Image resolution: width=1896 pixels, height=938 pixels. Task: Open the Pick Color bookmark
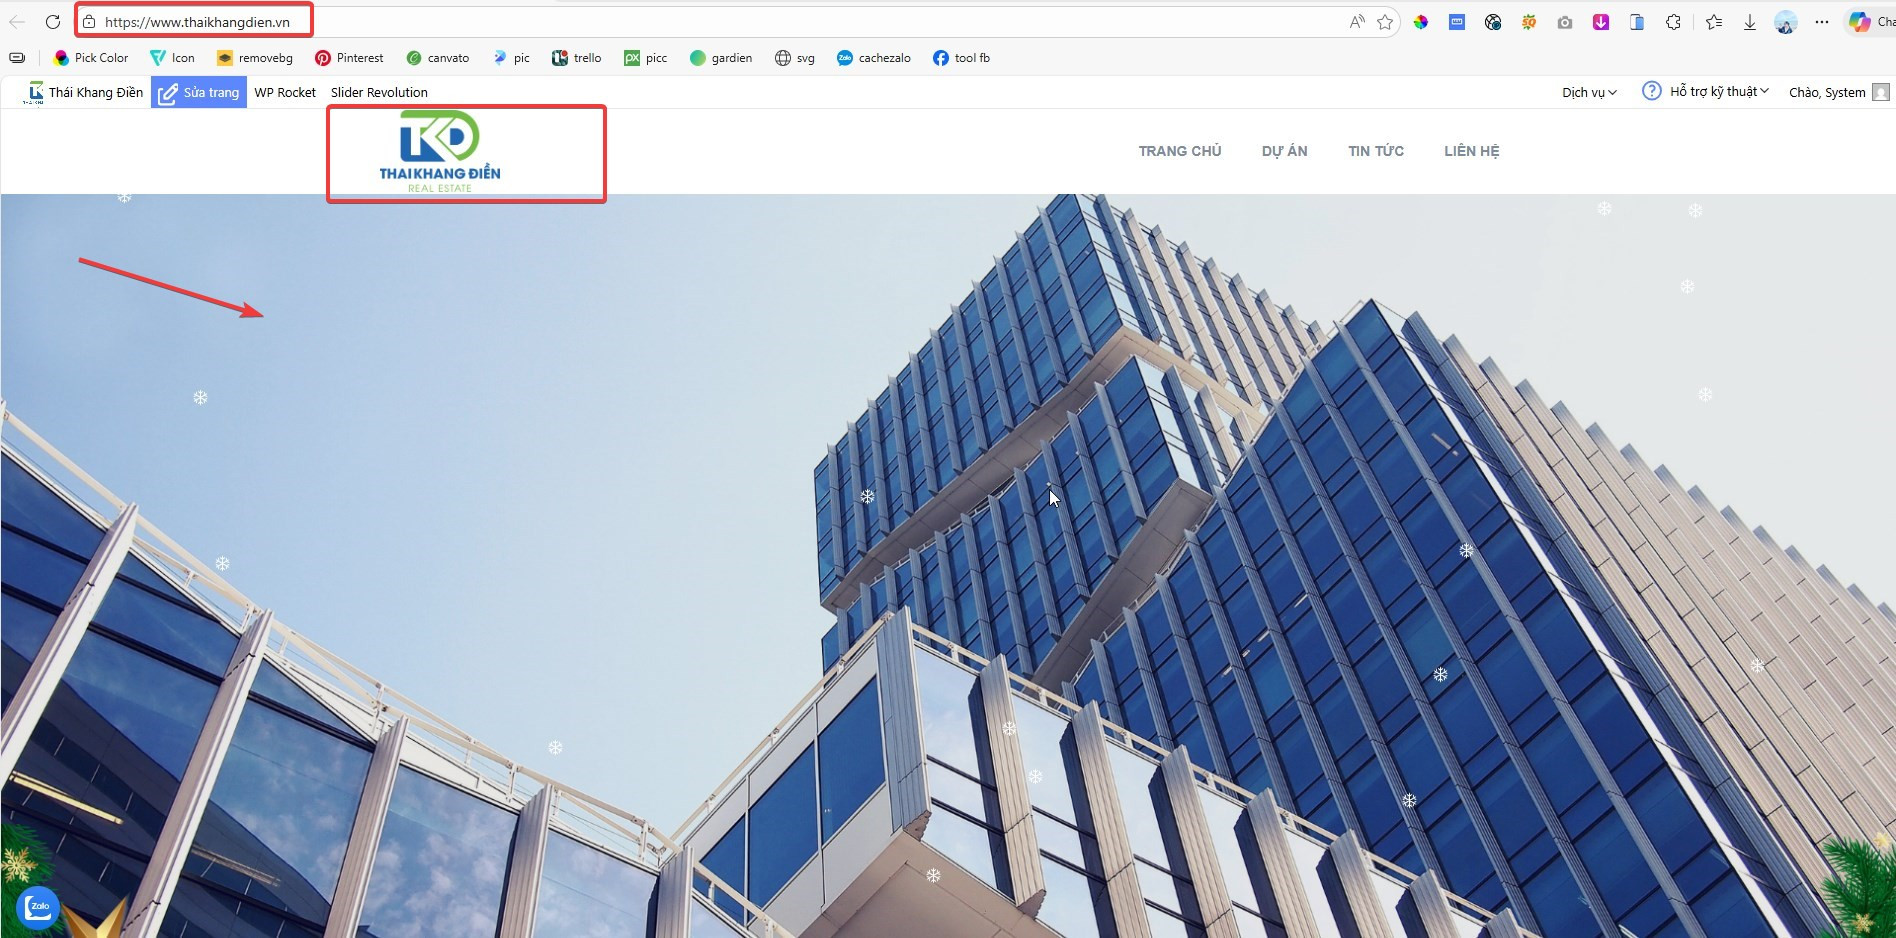coord(91,58)
